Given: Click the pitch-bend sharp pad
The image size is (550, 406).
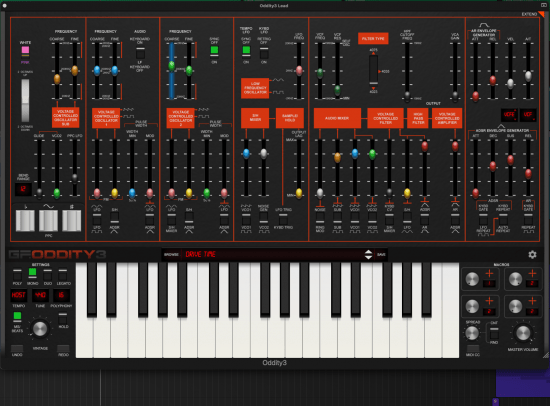Looking at the screenshot, I should (x=72, y=220).
